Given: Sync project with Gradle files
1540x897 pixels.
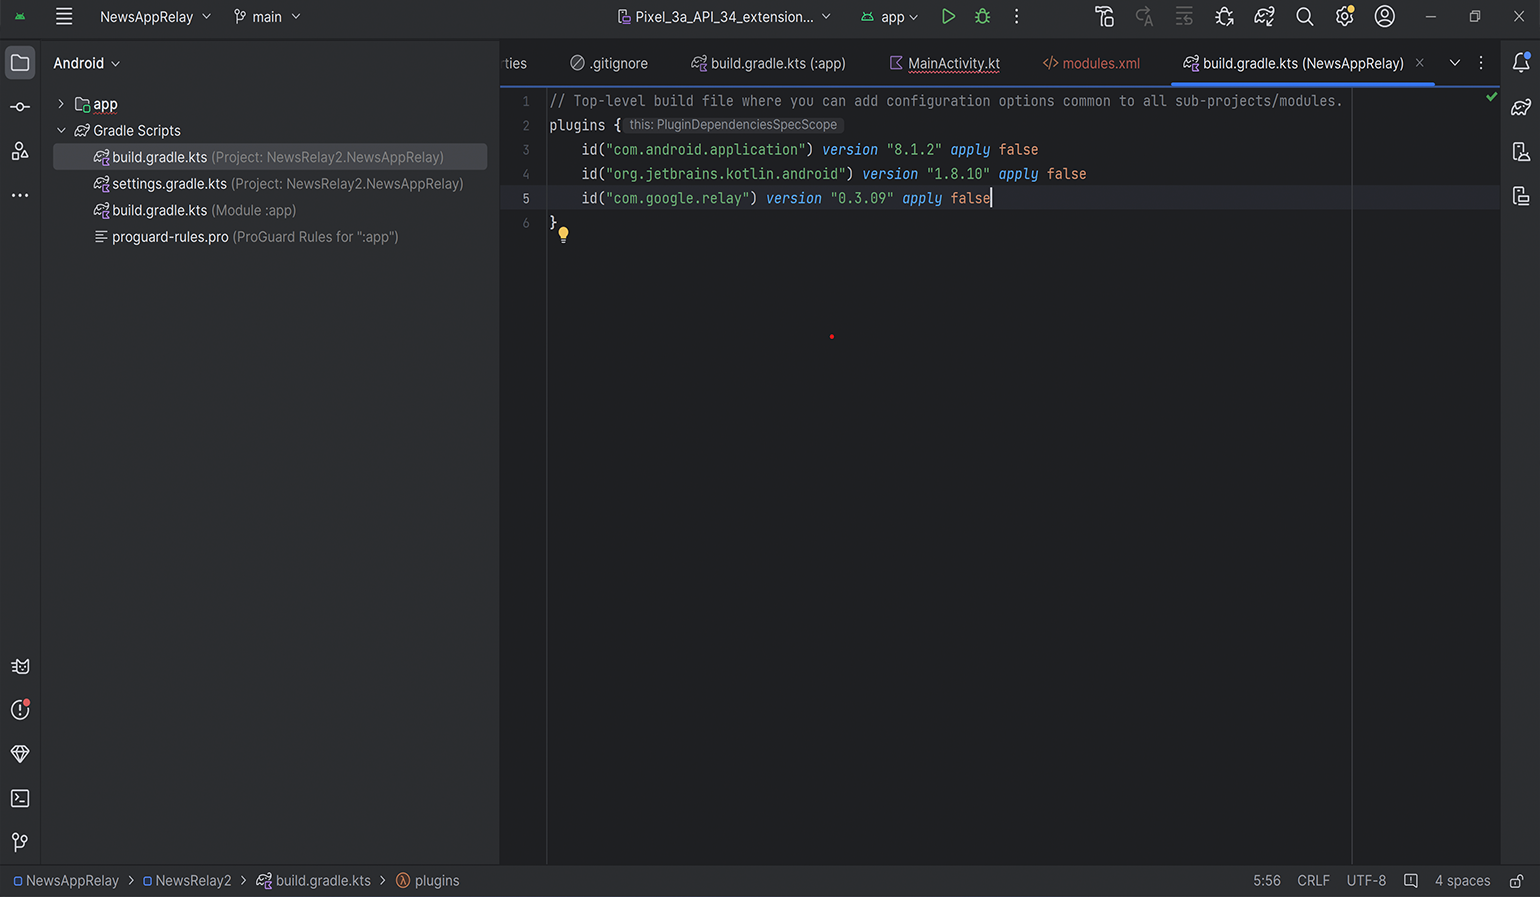Looking at the screenshot, I should [x=1264, y=17].
